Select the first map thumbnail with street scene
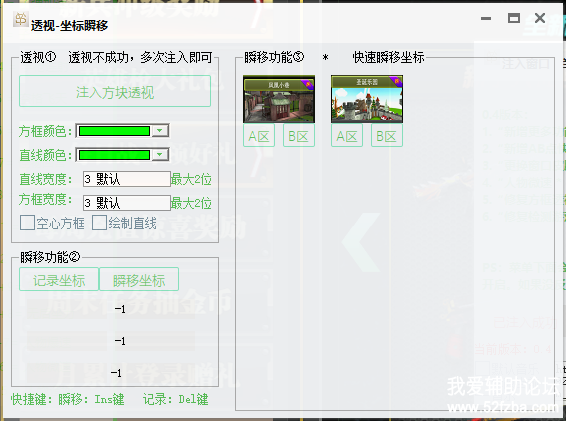The height and width of the screenshot is (421, 566). coord(279,99)
